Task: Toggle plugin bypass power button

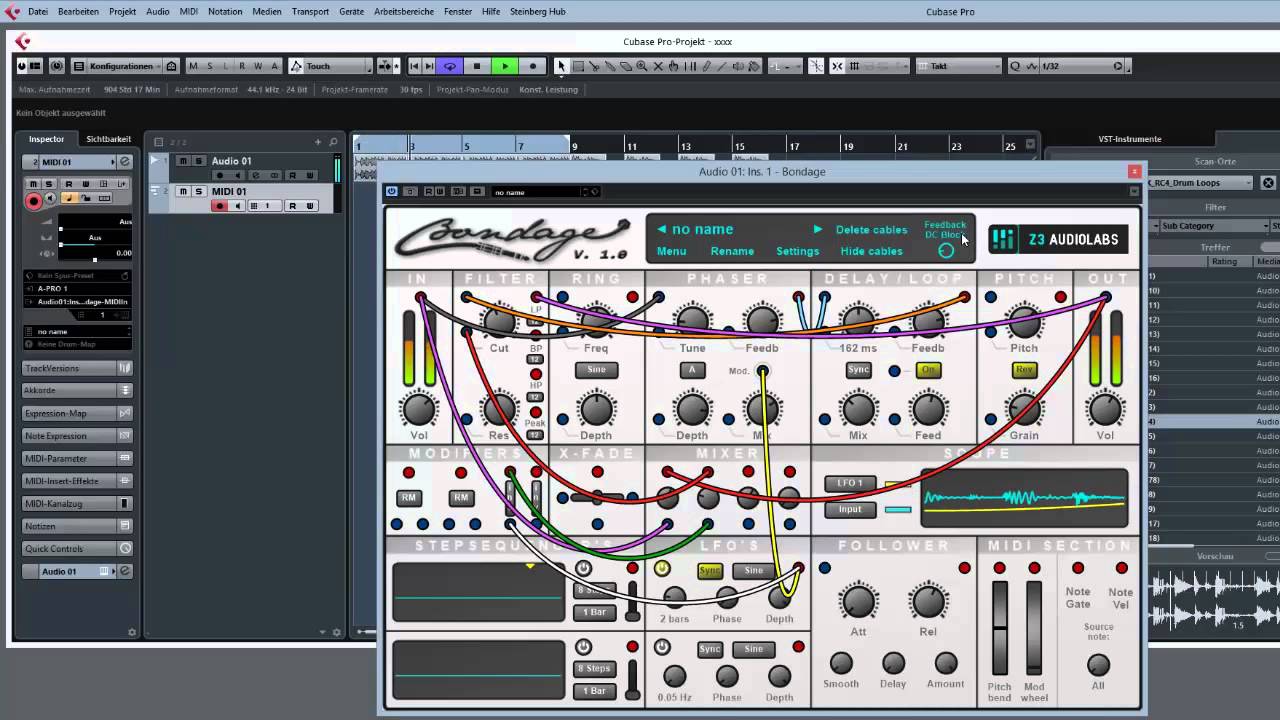Action: coord(392,191)
